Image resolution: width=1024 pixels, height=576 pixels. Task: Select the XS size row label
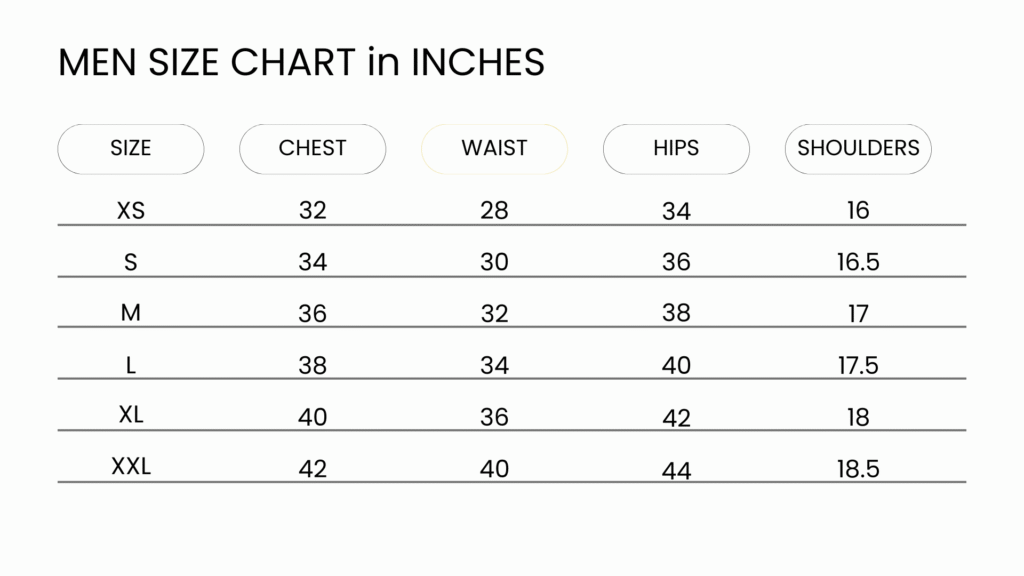(x=131, y=211)
